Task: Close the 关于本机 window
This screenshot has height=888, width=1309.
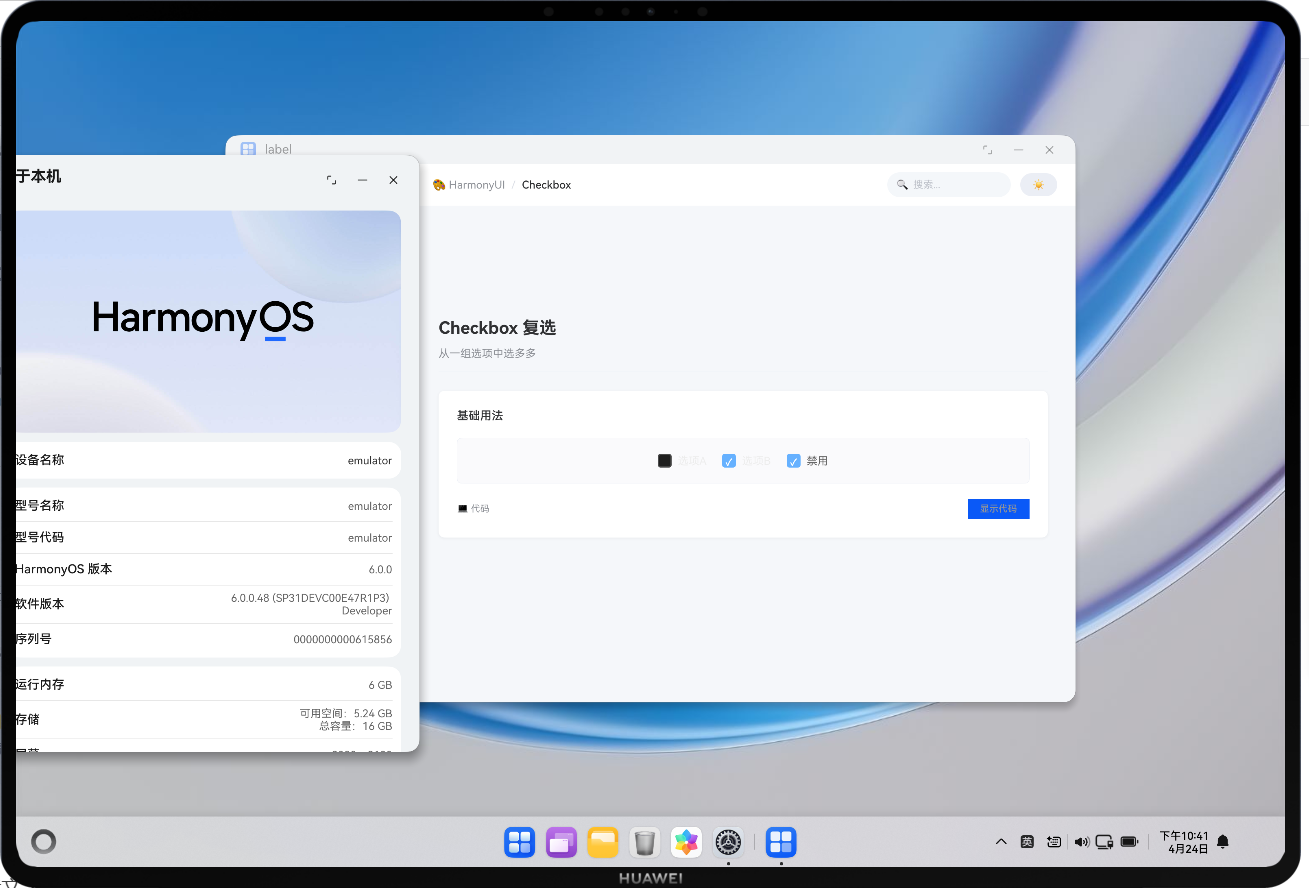Action: point(393,180)
